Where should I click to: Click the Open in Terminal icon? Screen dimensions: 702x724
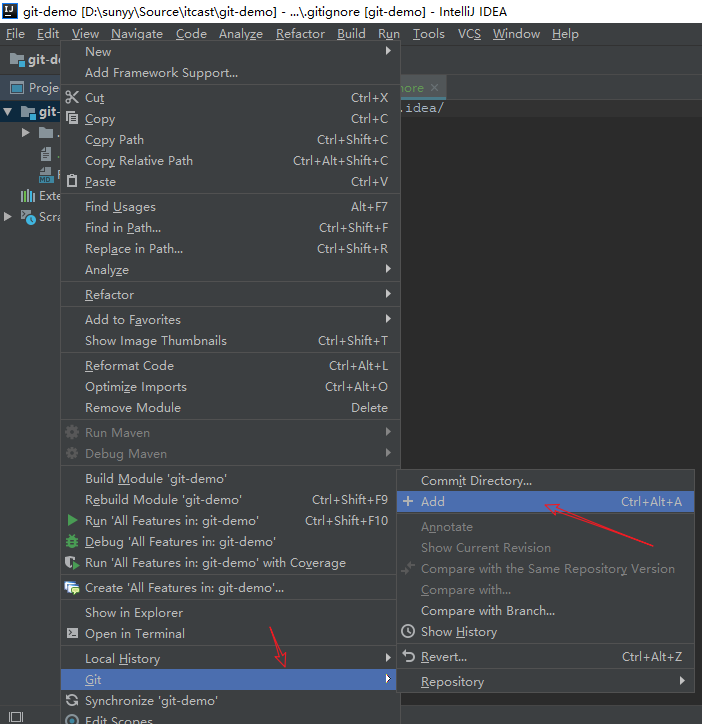click(72, 634)
